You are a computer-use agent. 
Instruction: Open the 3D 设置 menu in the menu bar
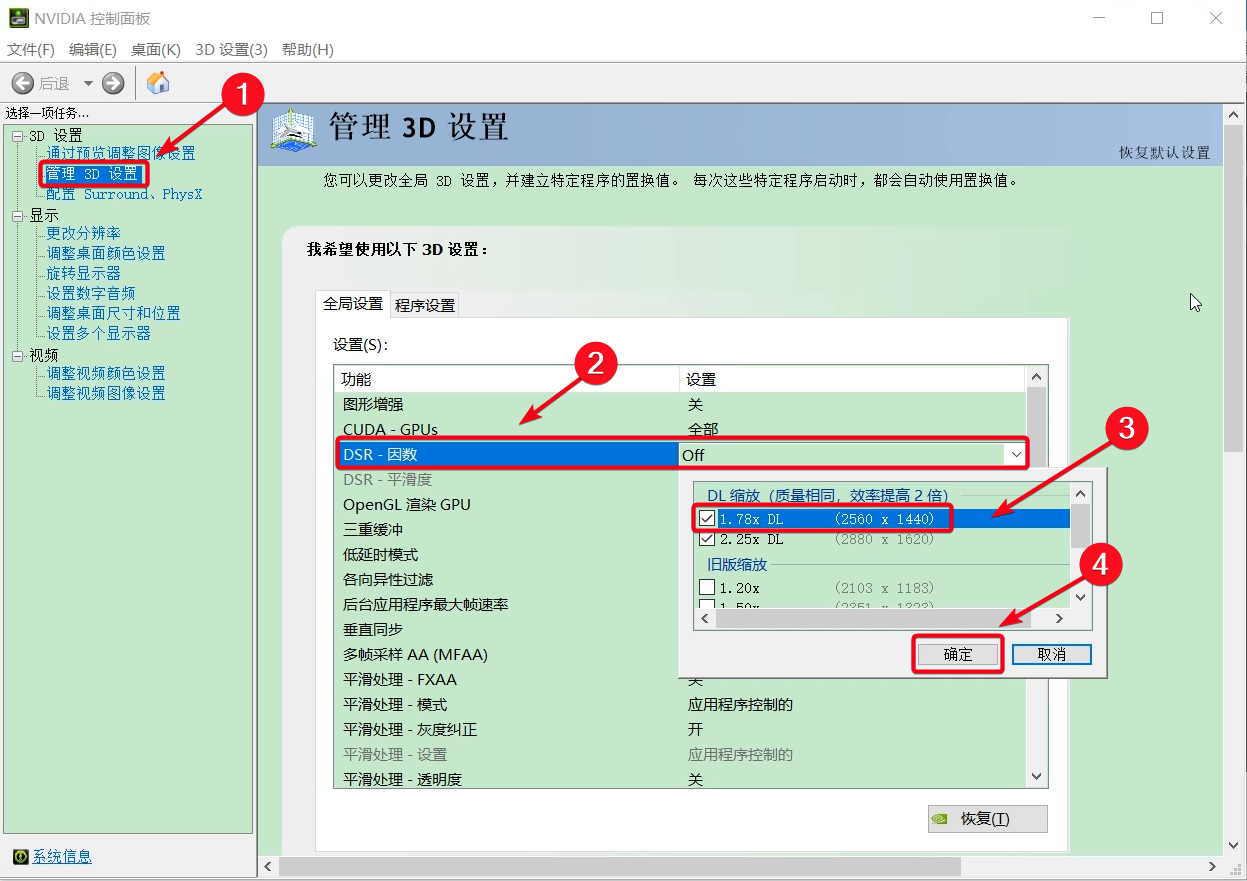click(x=231, y=49)
